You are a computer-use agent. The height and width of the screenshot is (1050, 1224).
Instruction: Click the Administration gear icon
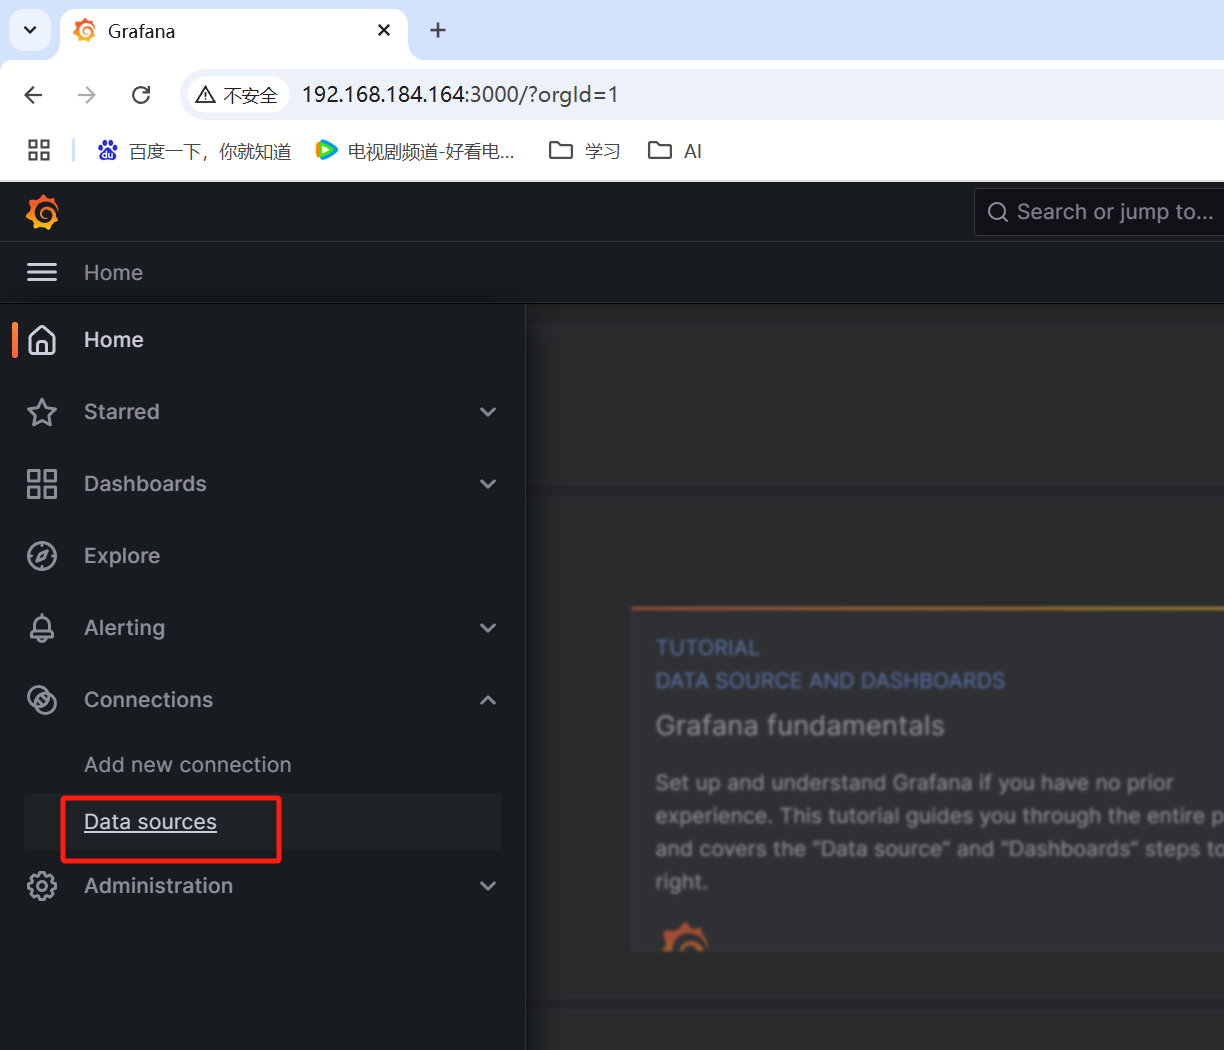pyautogui.click(x=42, y=886)
